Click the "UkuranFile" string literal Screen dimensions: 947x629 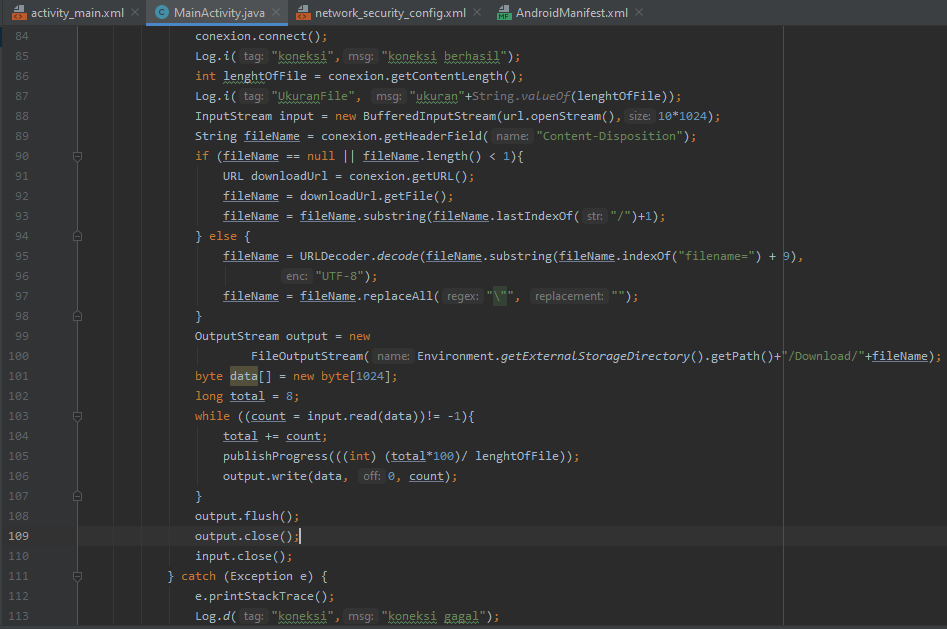[313, 96]
